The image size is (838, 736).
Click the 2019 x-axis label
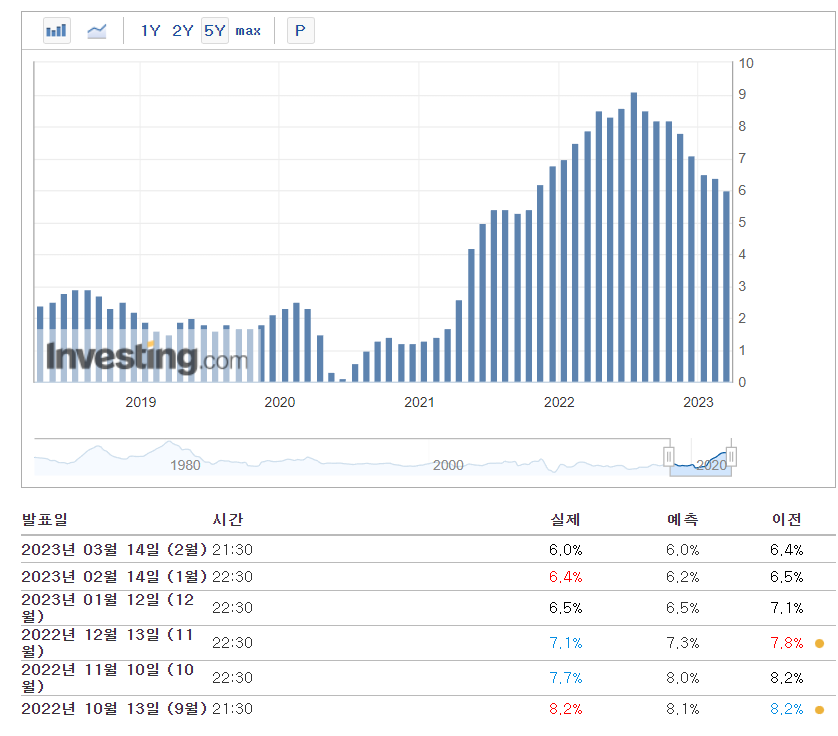pyautogui.click(x=141, y=402)
